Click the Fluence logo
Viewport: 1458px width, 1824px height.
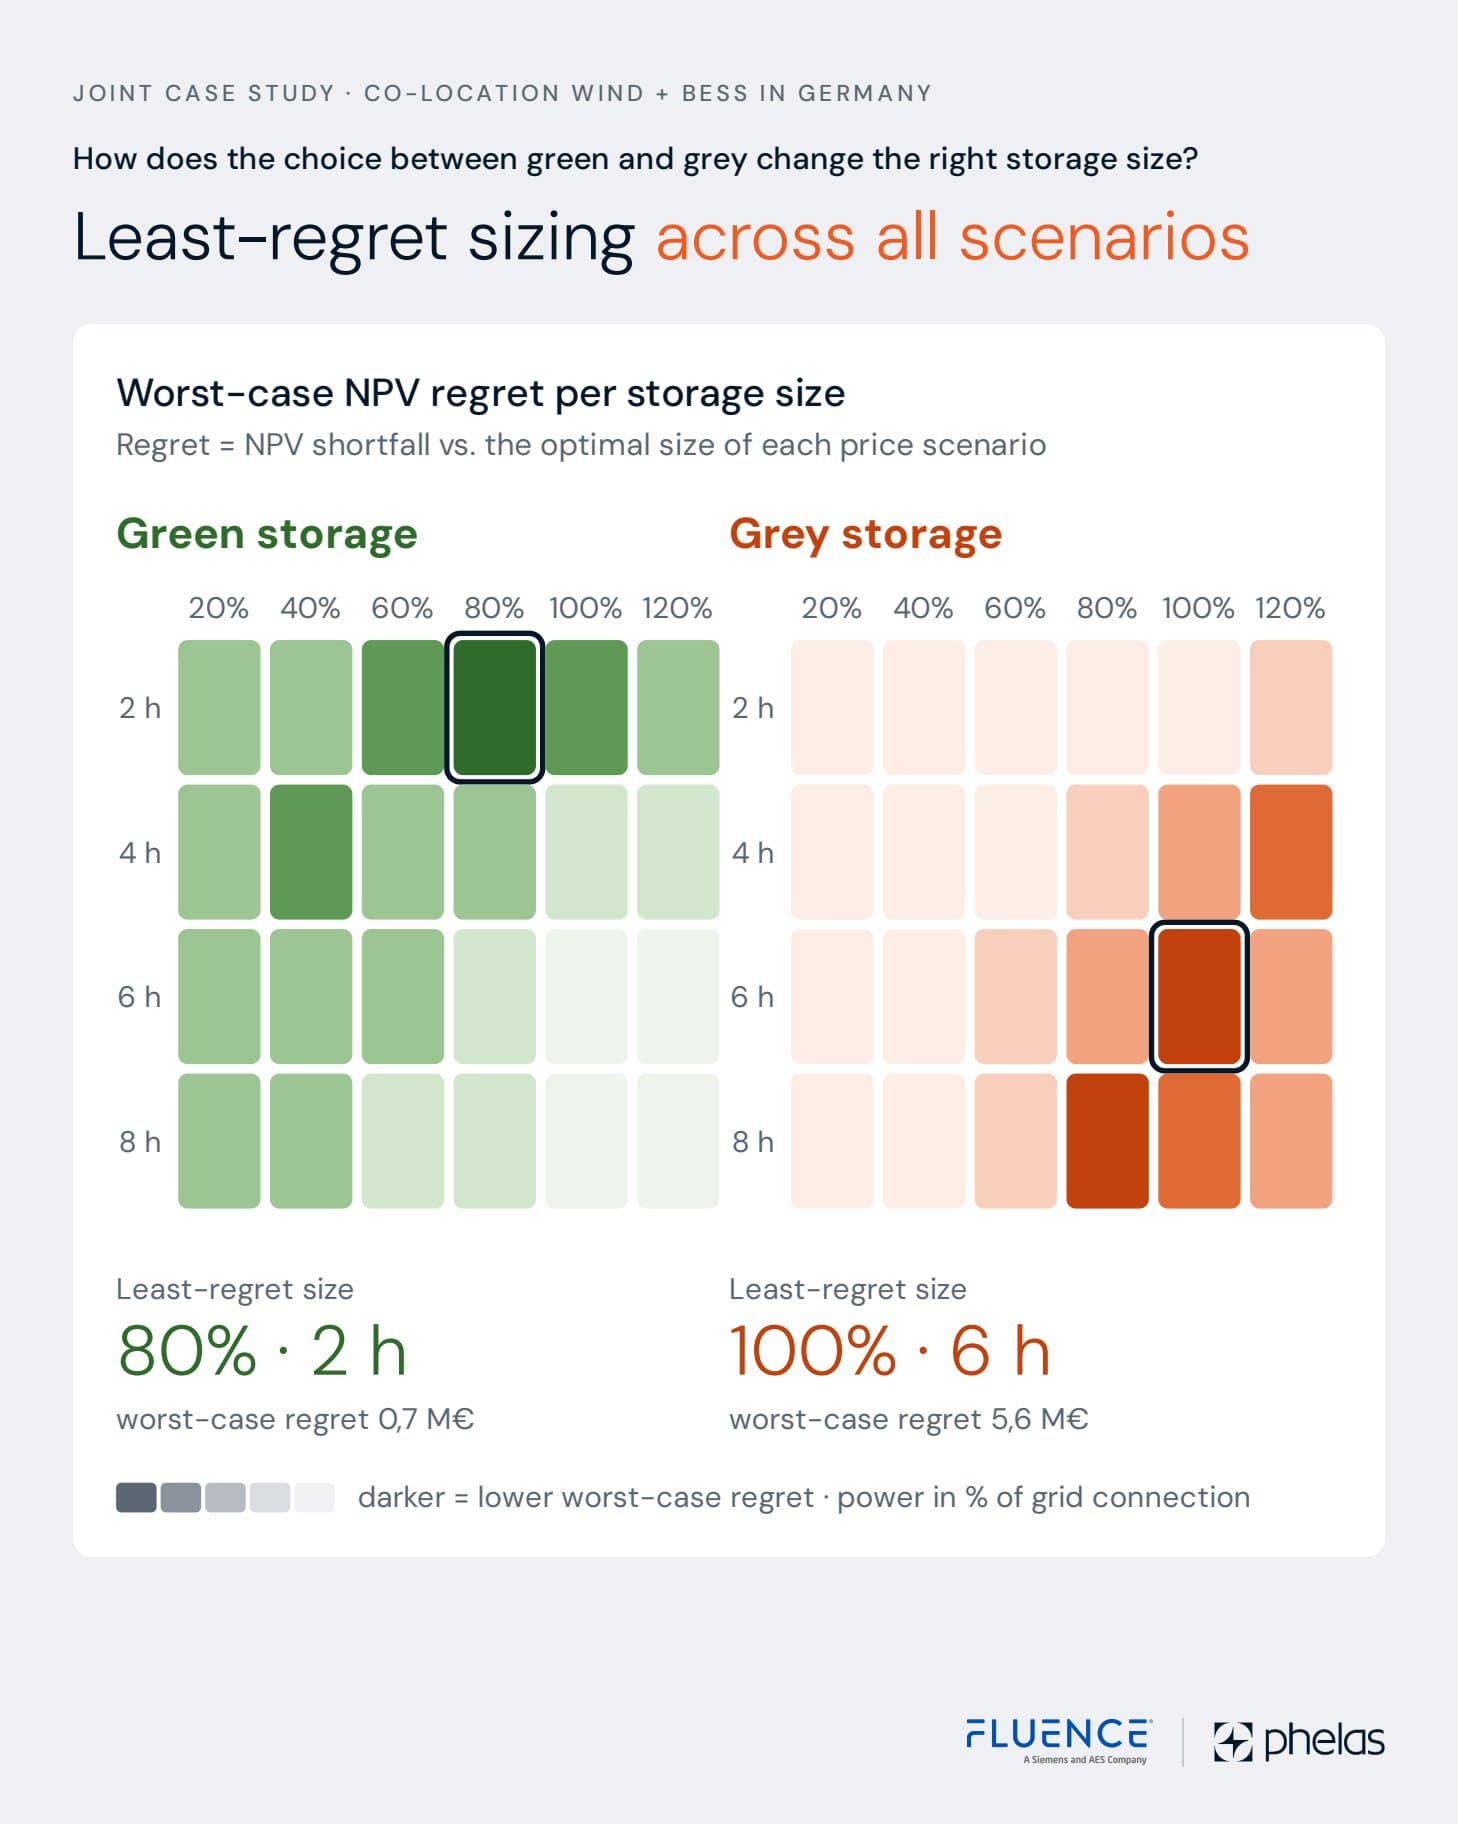(x=1058, y=1741)
